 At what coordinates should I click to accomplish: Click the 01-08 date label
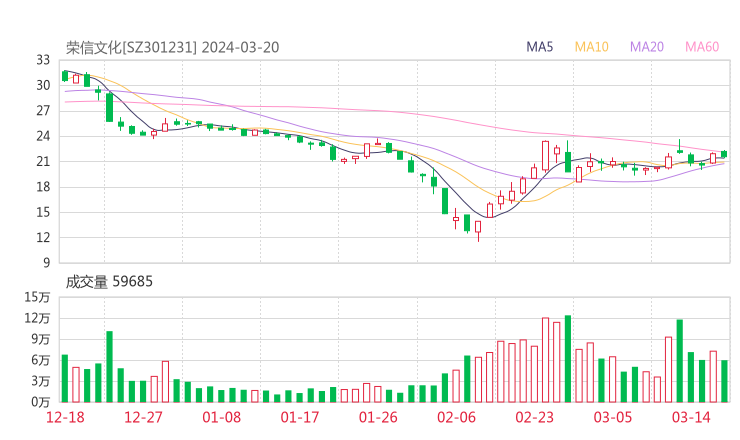(221, 417)
